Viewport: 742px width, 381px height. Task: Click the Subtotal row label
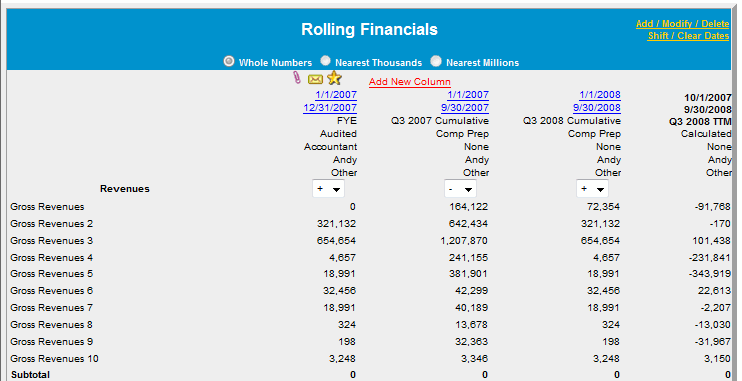[30, 375]
